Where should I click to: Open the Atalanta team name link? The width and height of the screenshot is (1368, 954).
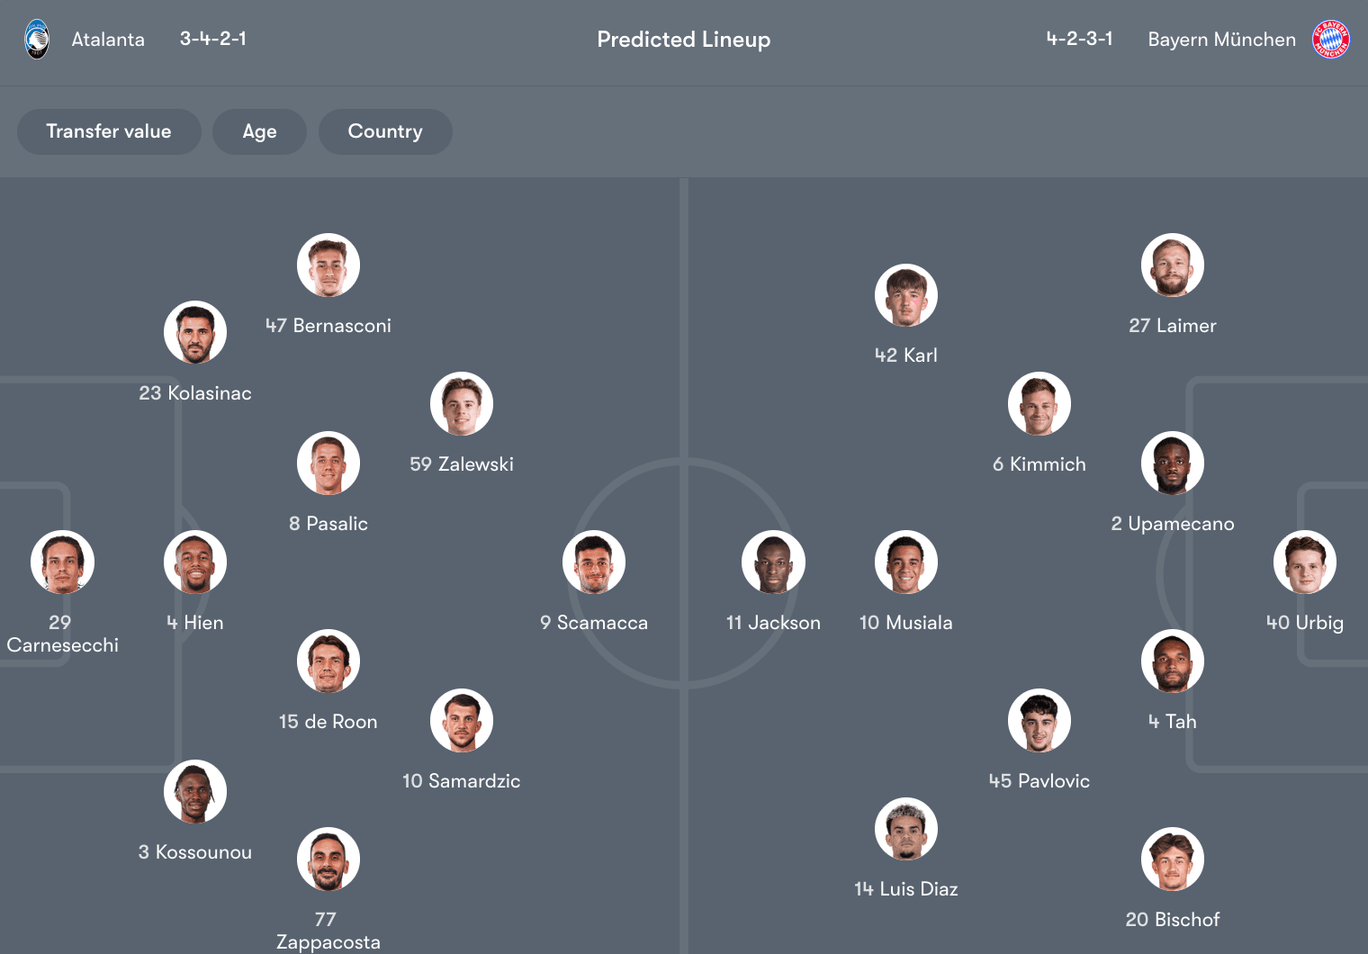coord(108,39)
